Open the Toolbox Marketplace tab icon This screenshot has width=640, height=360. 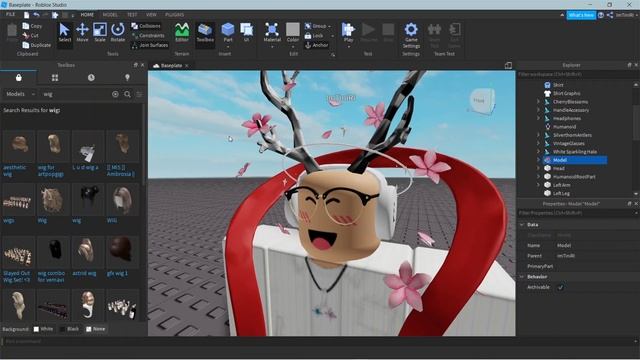point(19,78)
